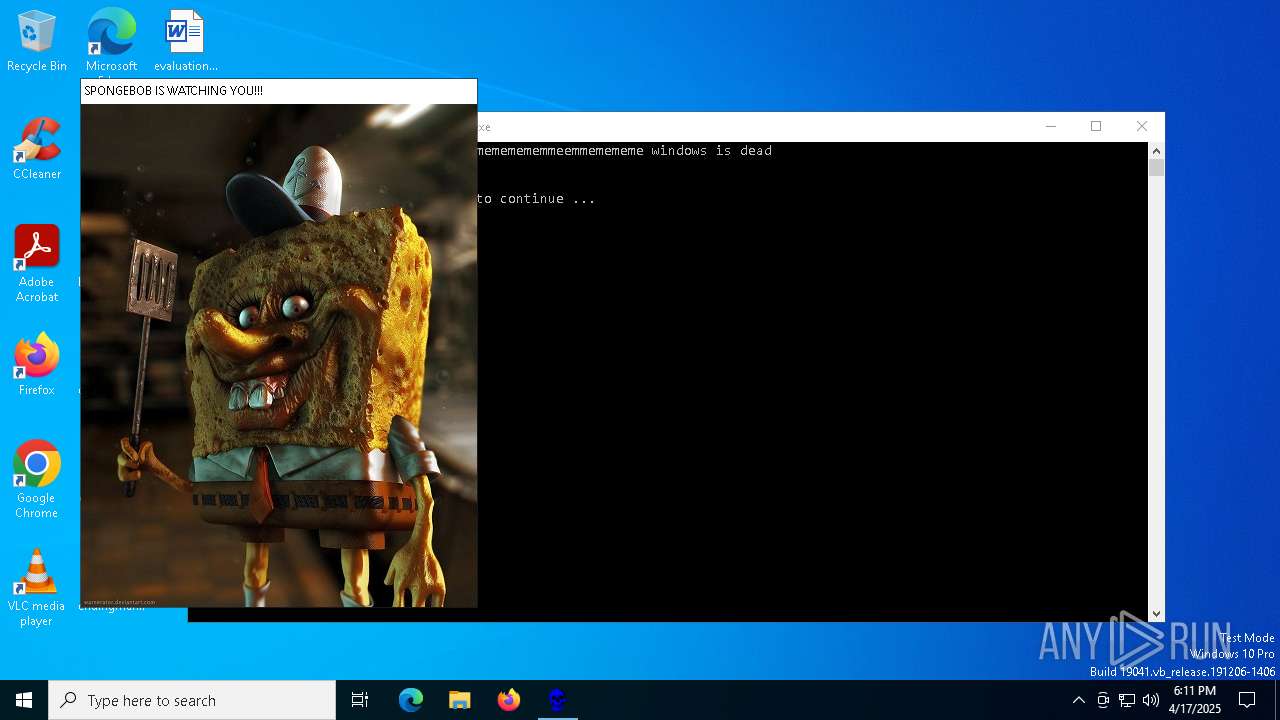Launch Microsoft Edge from desktop shortcut
The image size is (1280, 720).
(111, 42)
